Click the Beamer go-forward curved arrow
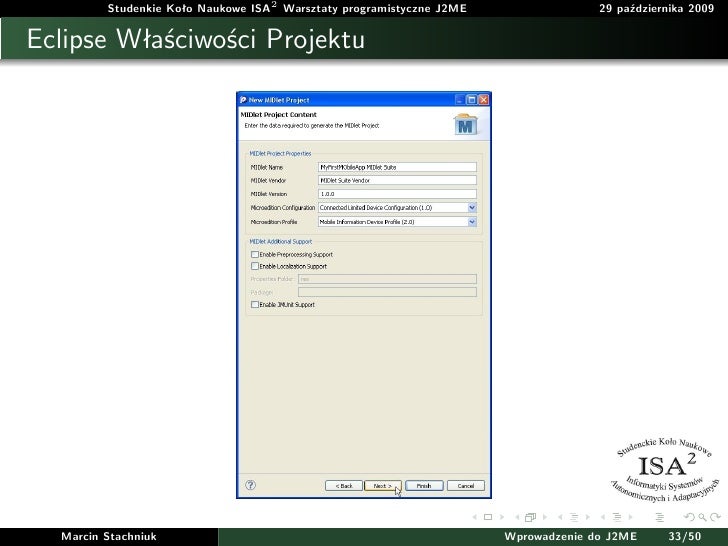Image resolution: width=728 pixels, height=546 pixels. (x=715, y=517)
